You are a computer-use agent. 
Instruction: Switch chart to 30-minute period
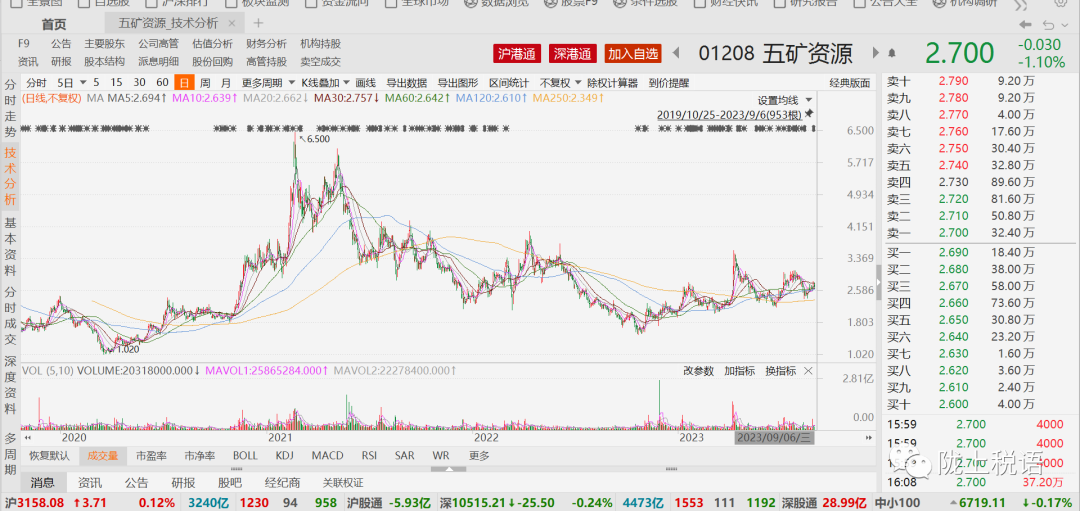click(x=140, y=83)
